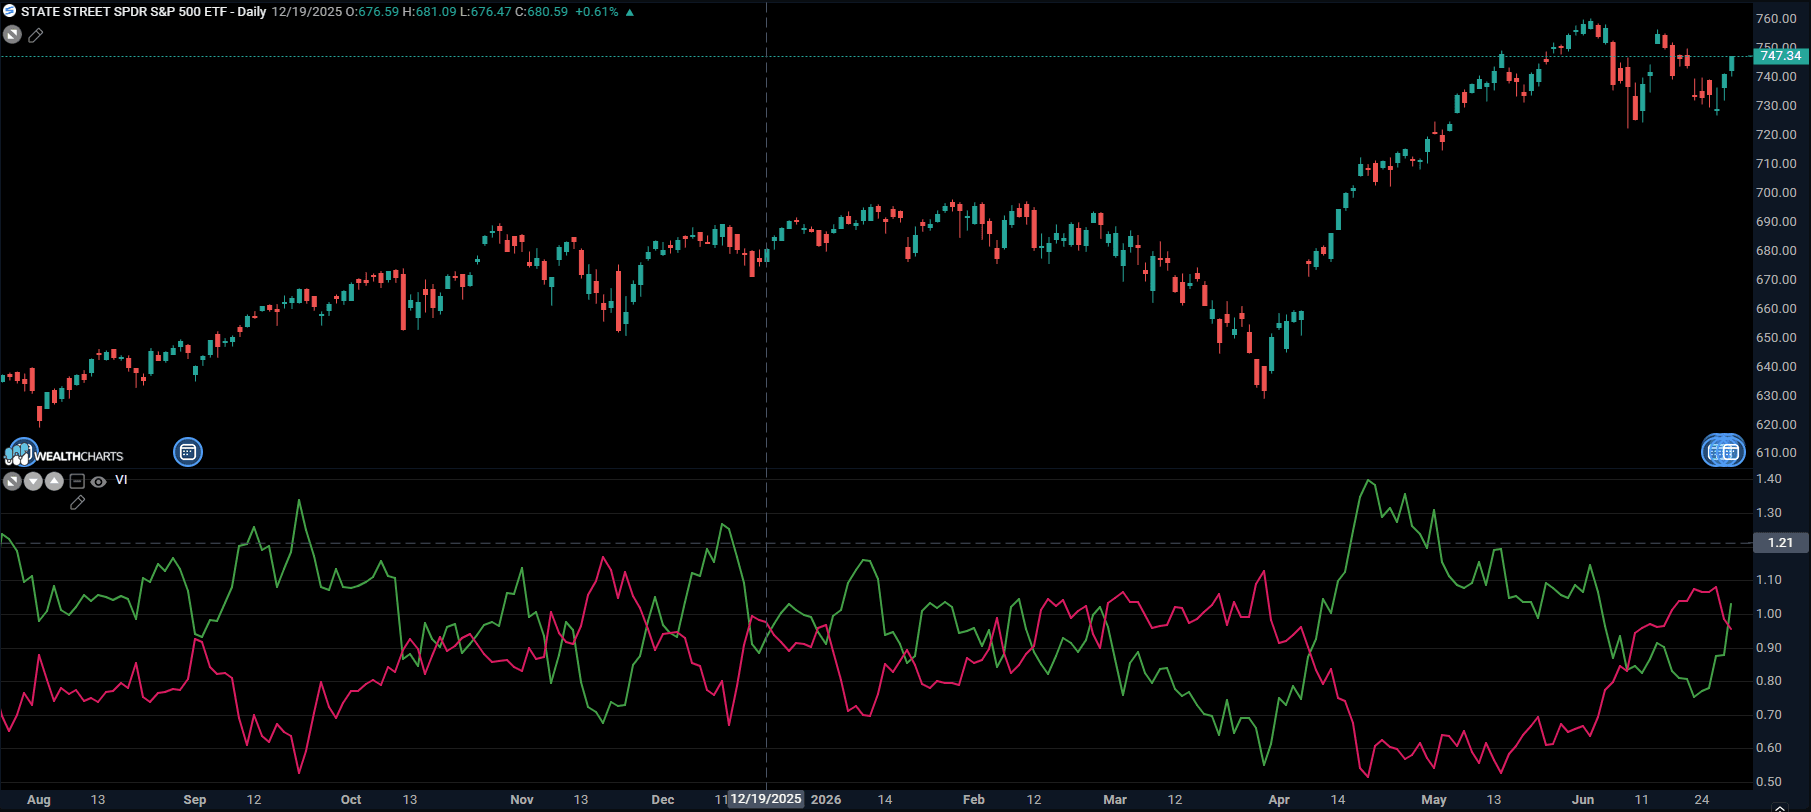
Task: Click the Sep label on time axis
Action: tap(195, 800)
